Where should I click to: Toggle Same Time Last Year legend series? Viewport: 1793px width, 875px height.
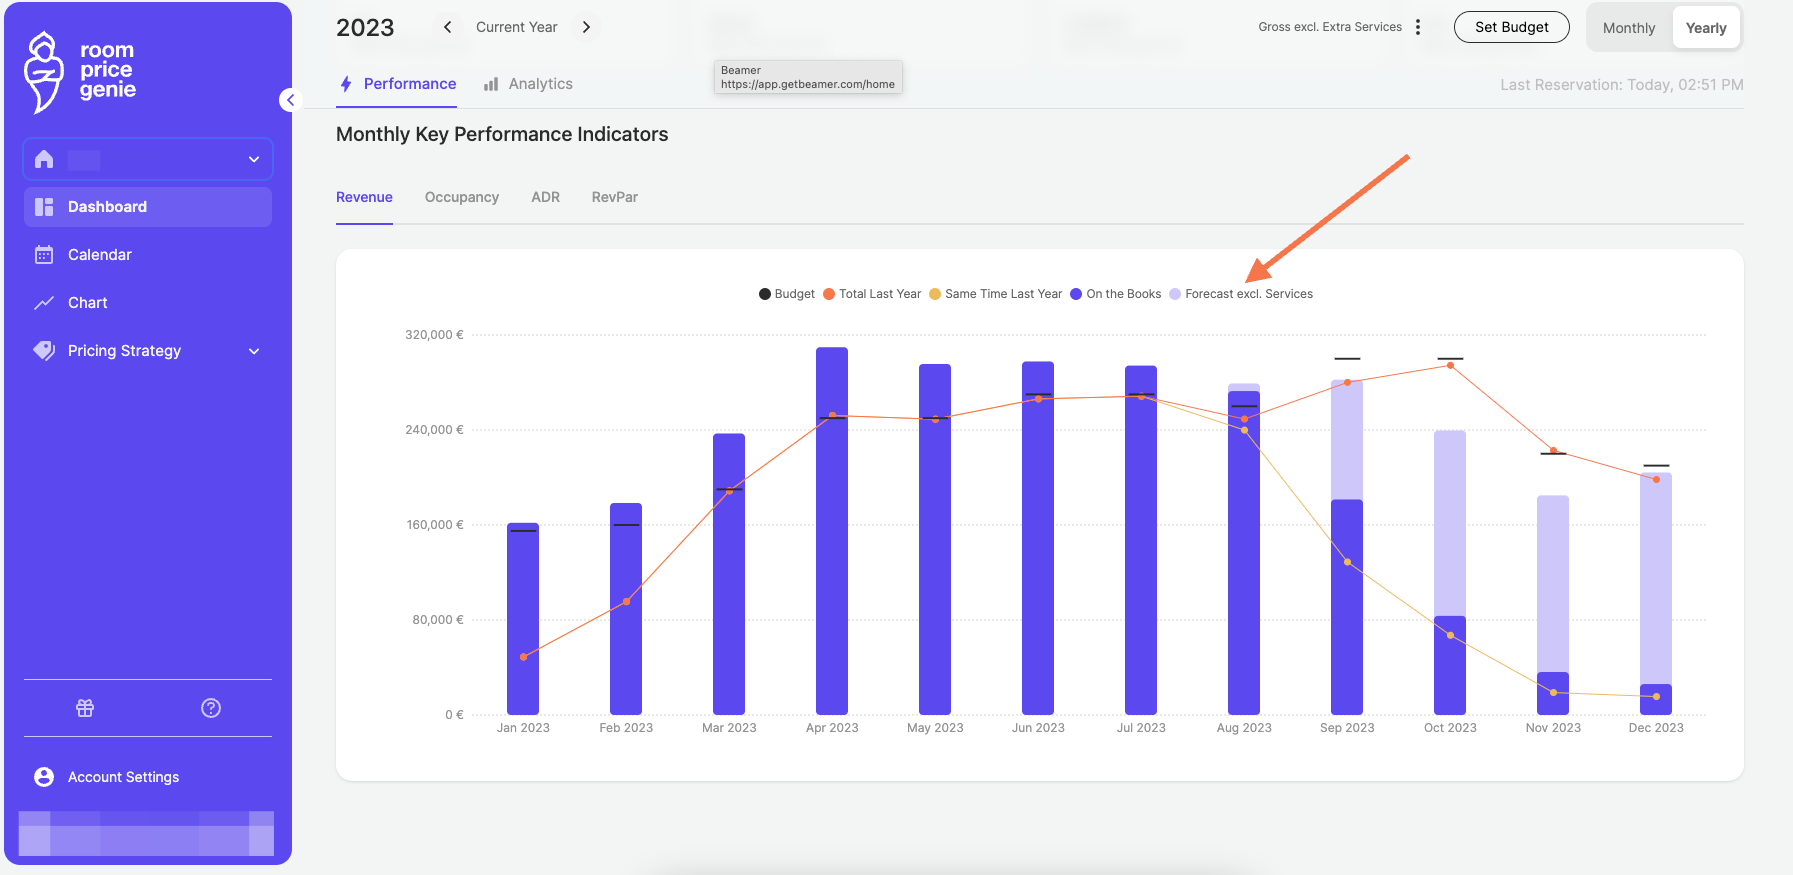tap(996, 294)
